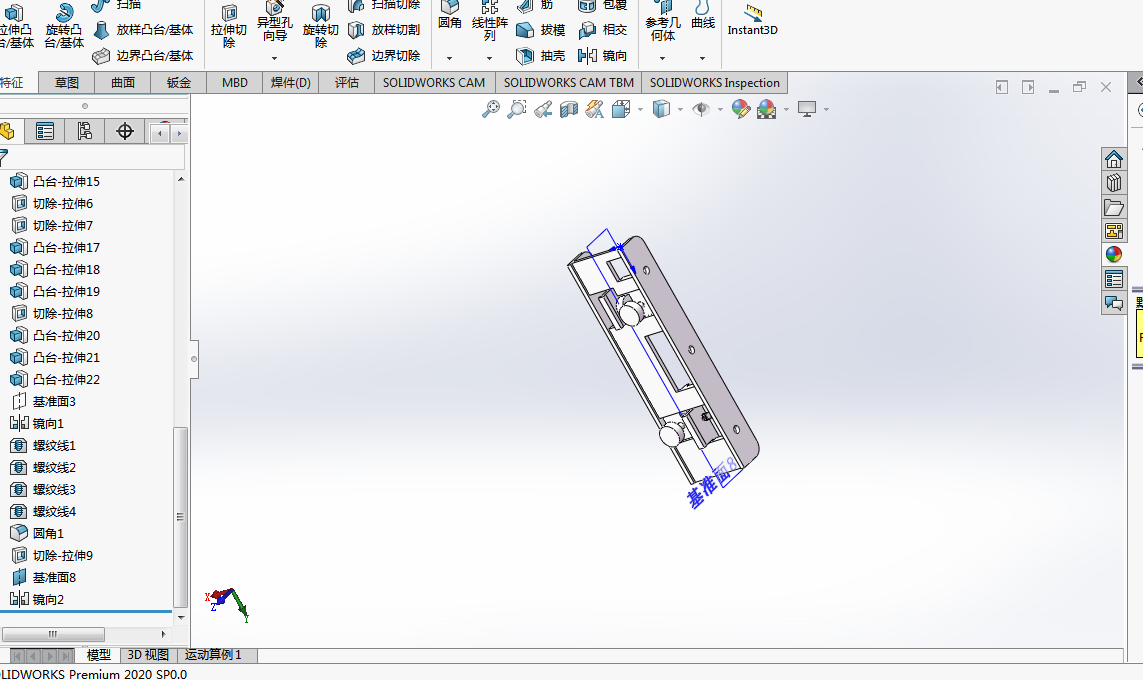The height and width of the screenshot is (680, 1143).
Task: Click the Zoom to Fit icon
Action: pos(491,109)
